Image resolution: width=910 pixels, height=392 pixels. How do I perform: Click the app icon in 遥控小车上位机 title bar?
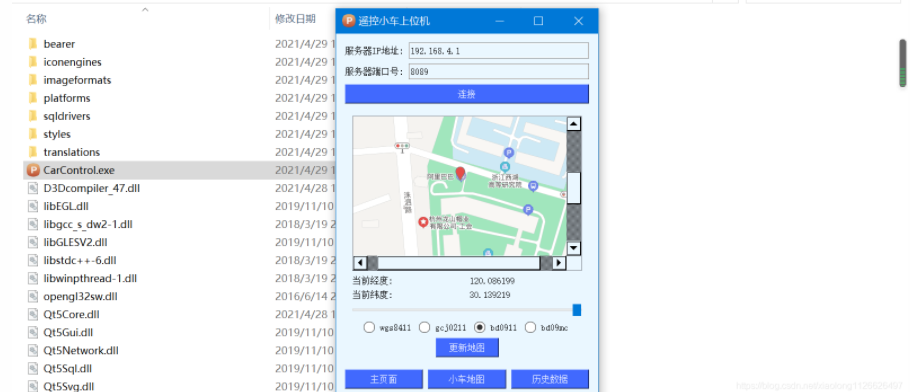(348, 21)
